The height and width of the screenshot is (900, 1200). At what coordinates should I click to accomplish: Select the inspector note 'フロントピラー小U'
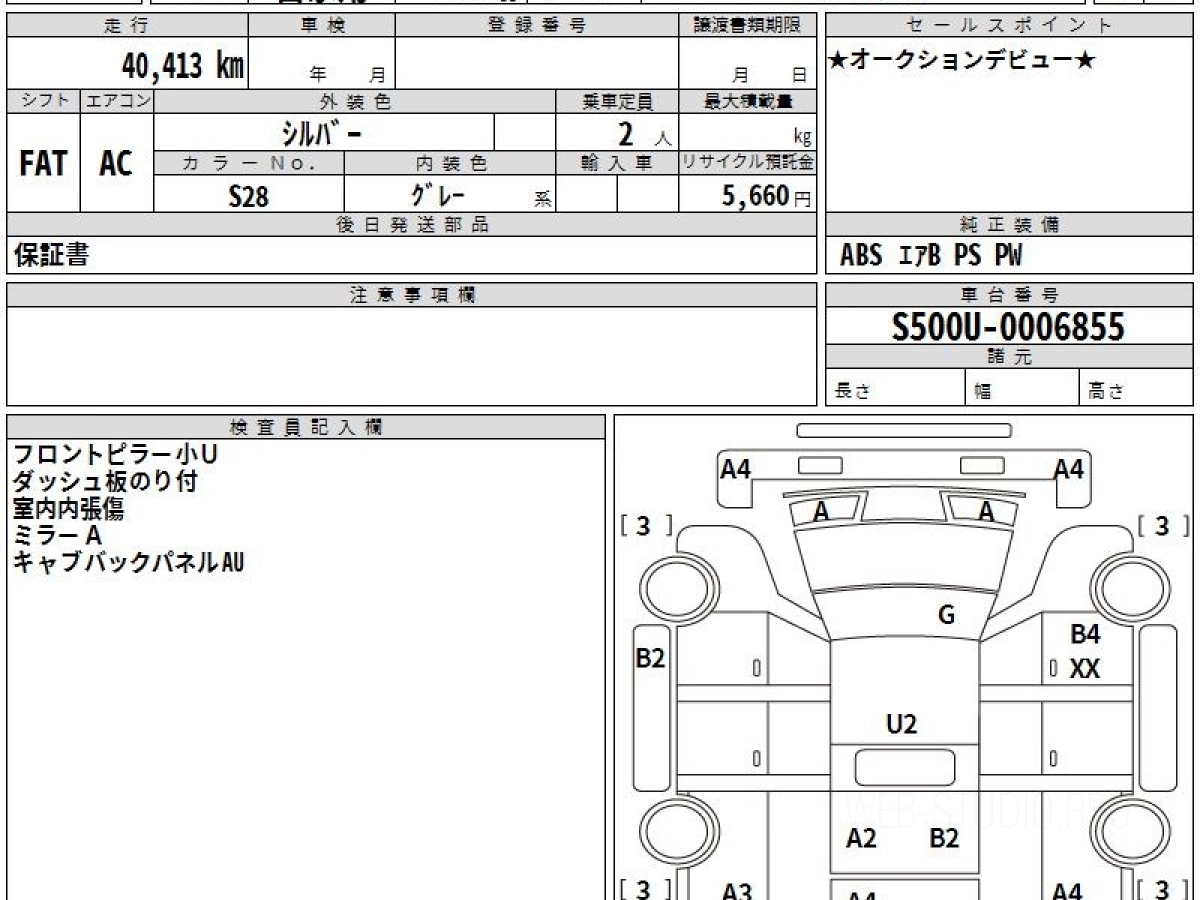115,454
